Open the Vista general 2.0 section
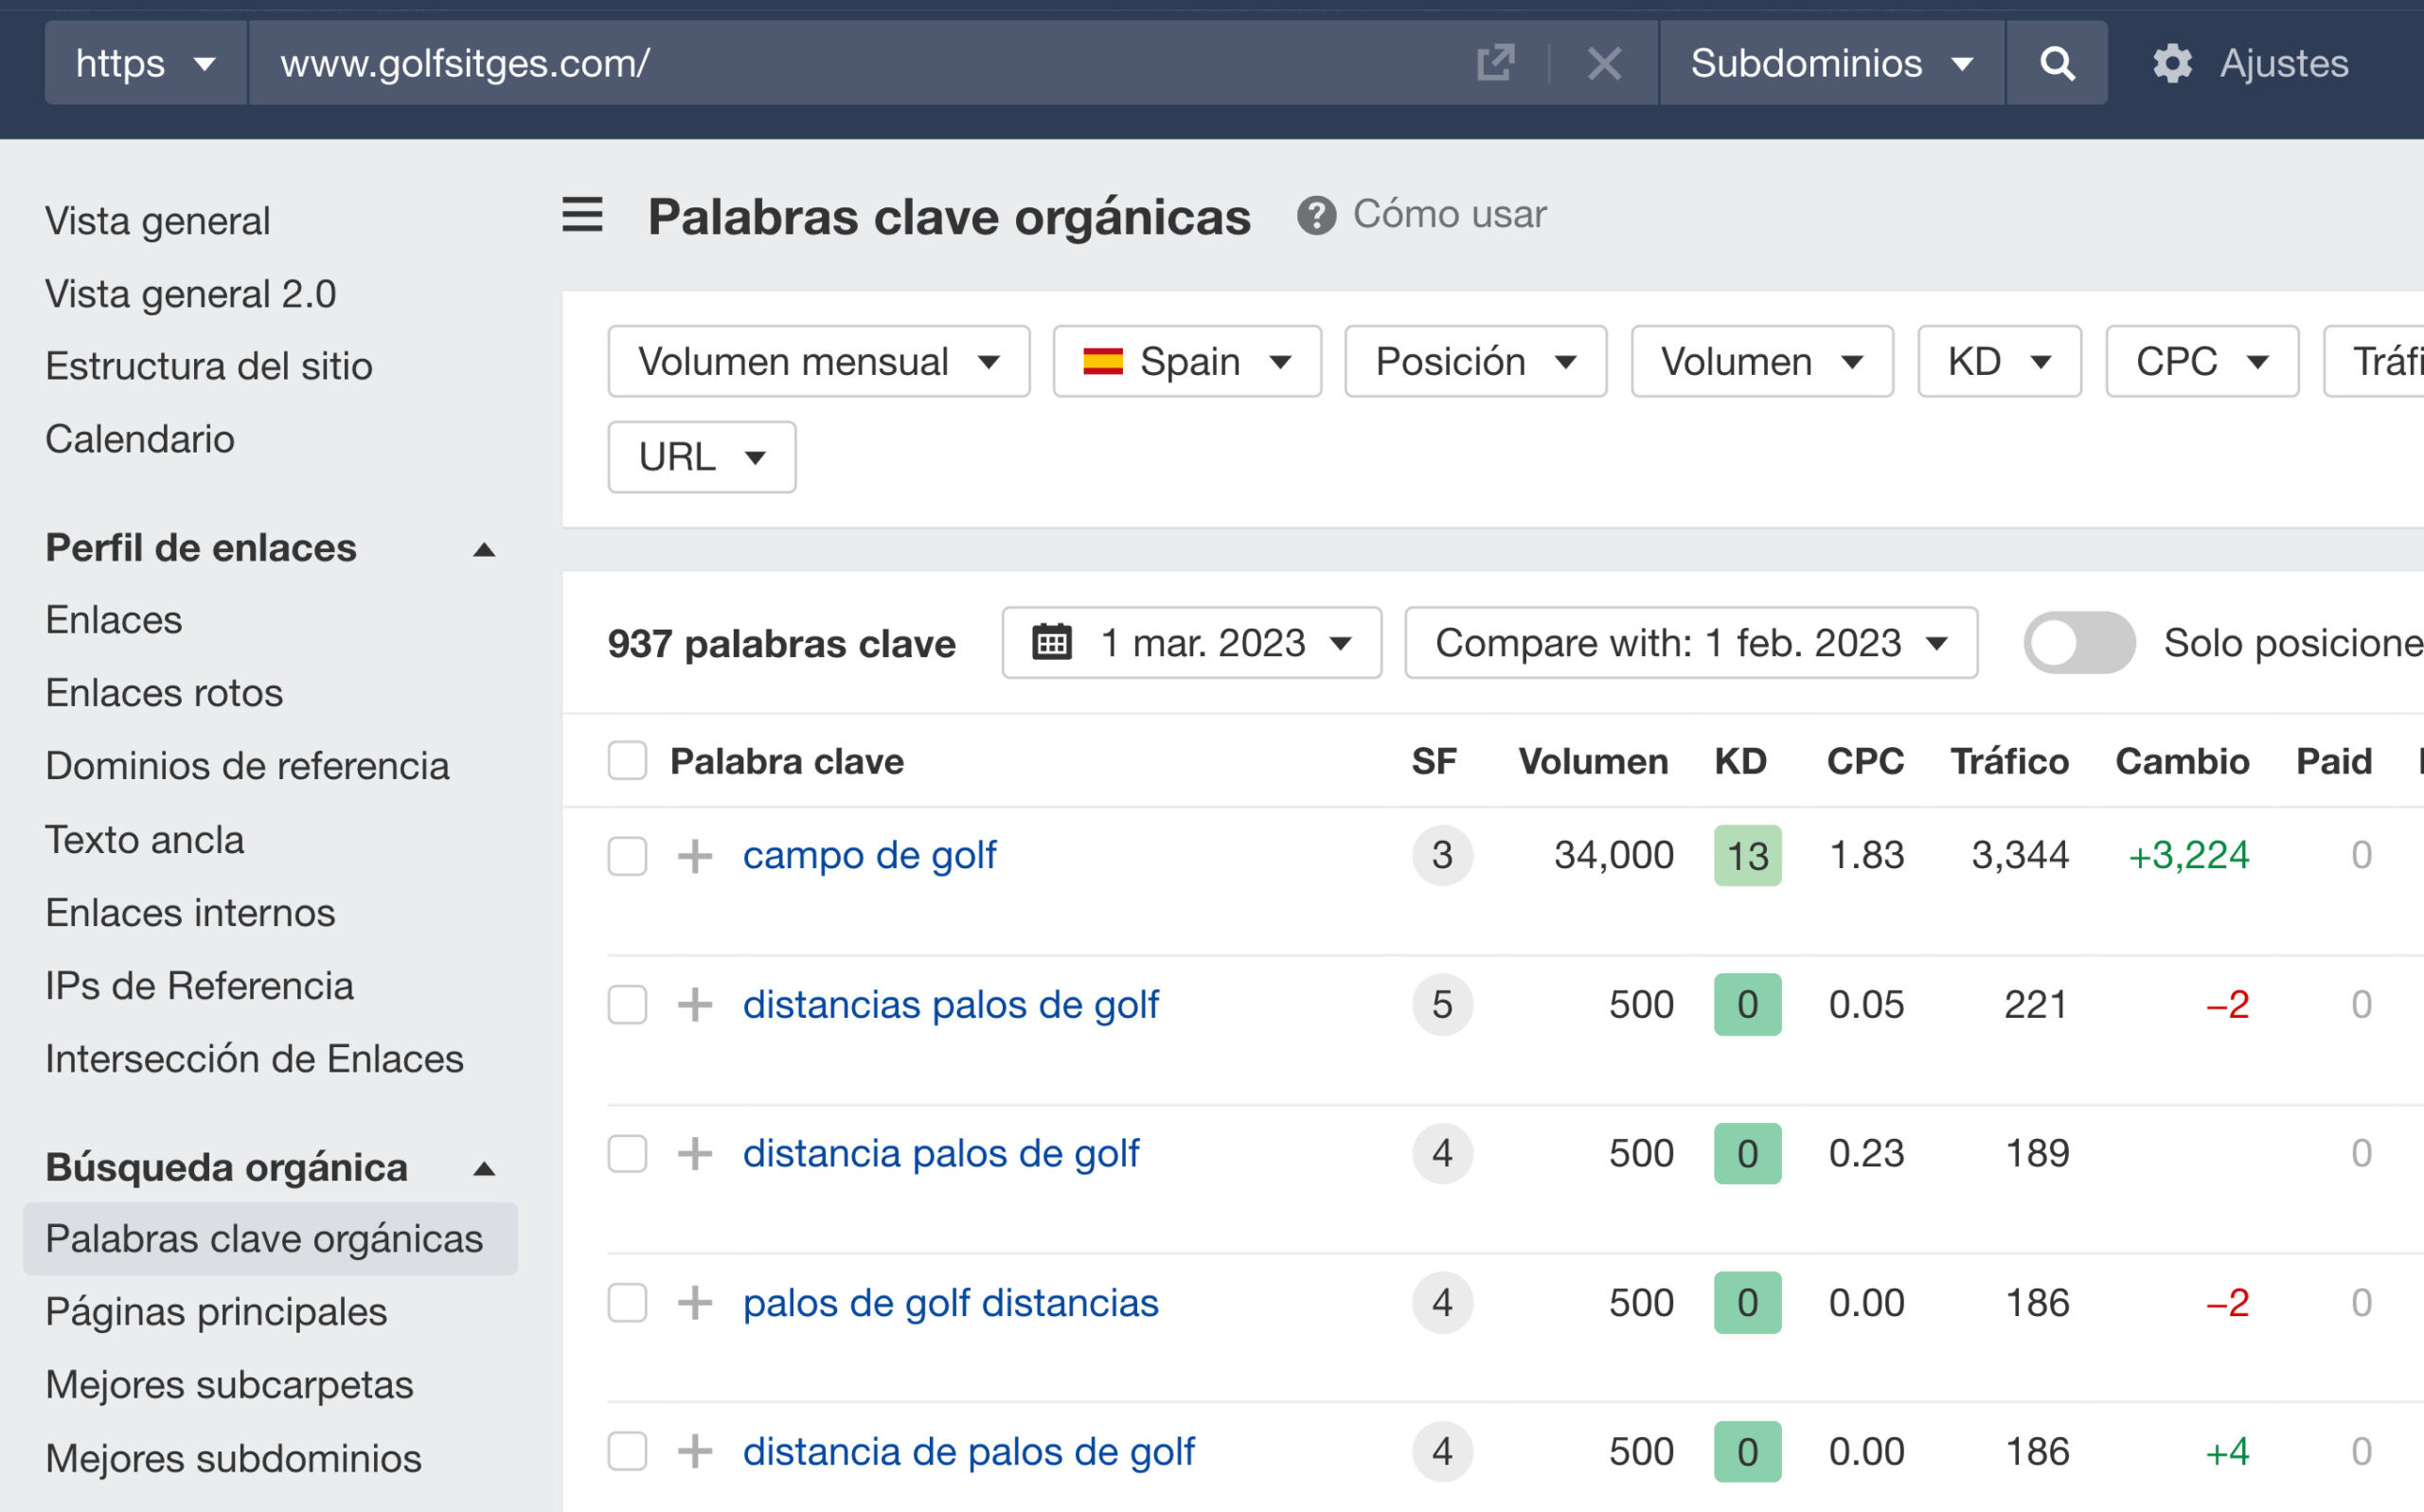The height and width of the screenshot is (1512, 2424). [190, 293]
